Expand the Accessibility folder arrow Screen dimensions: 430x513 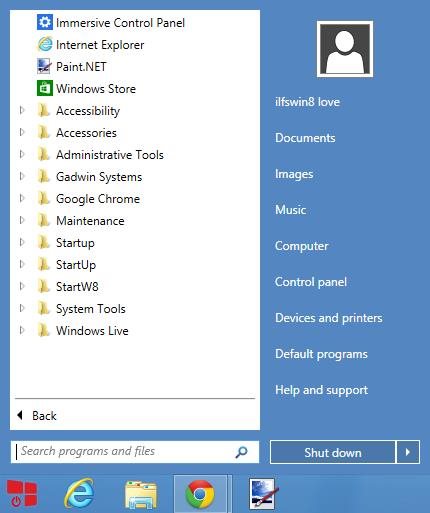coord(22,110)
